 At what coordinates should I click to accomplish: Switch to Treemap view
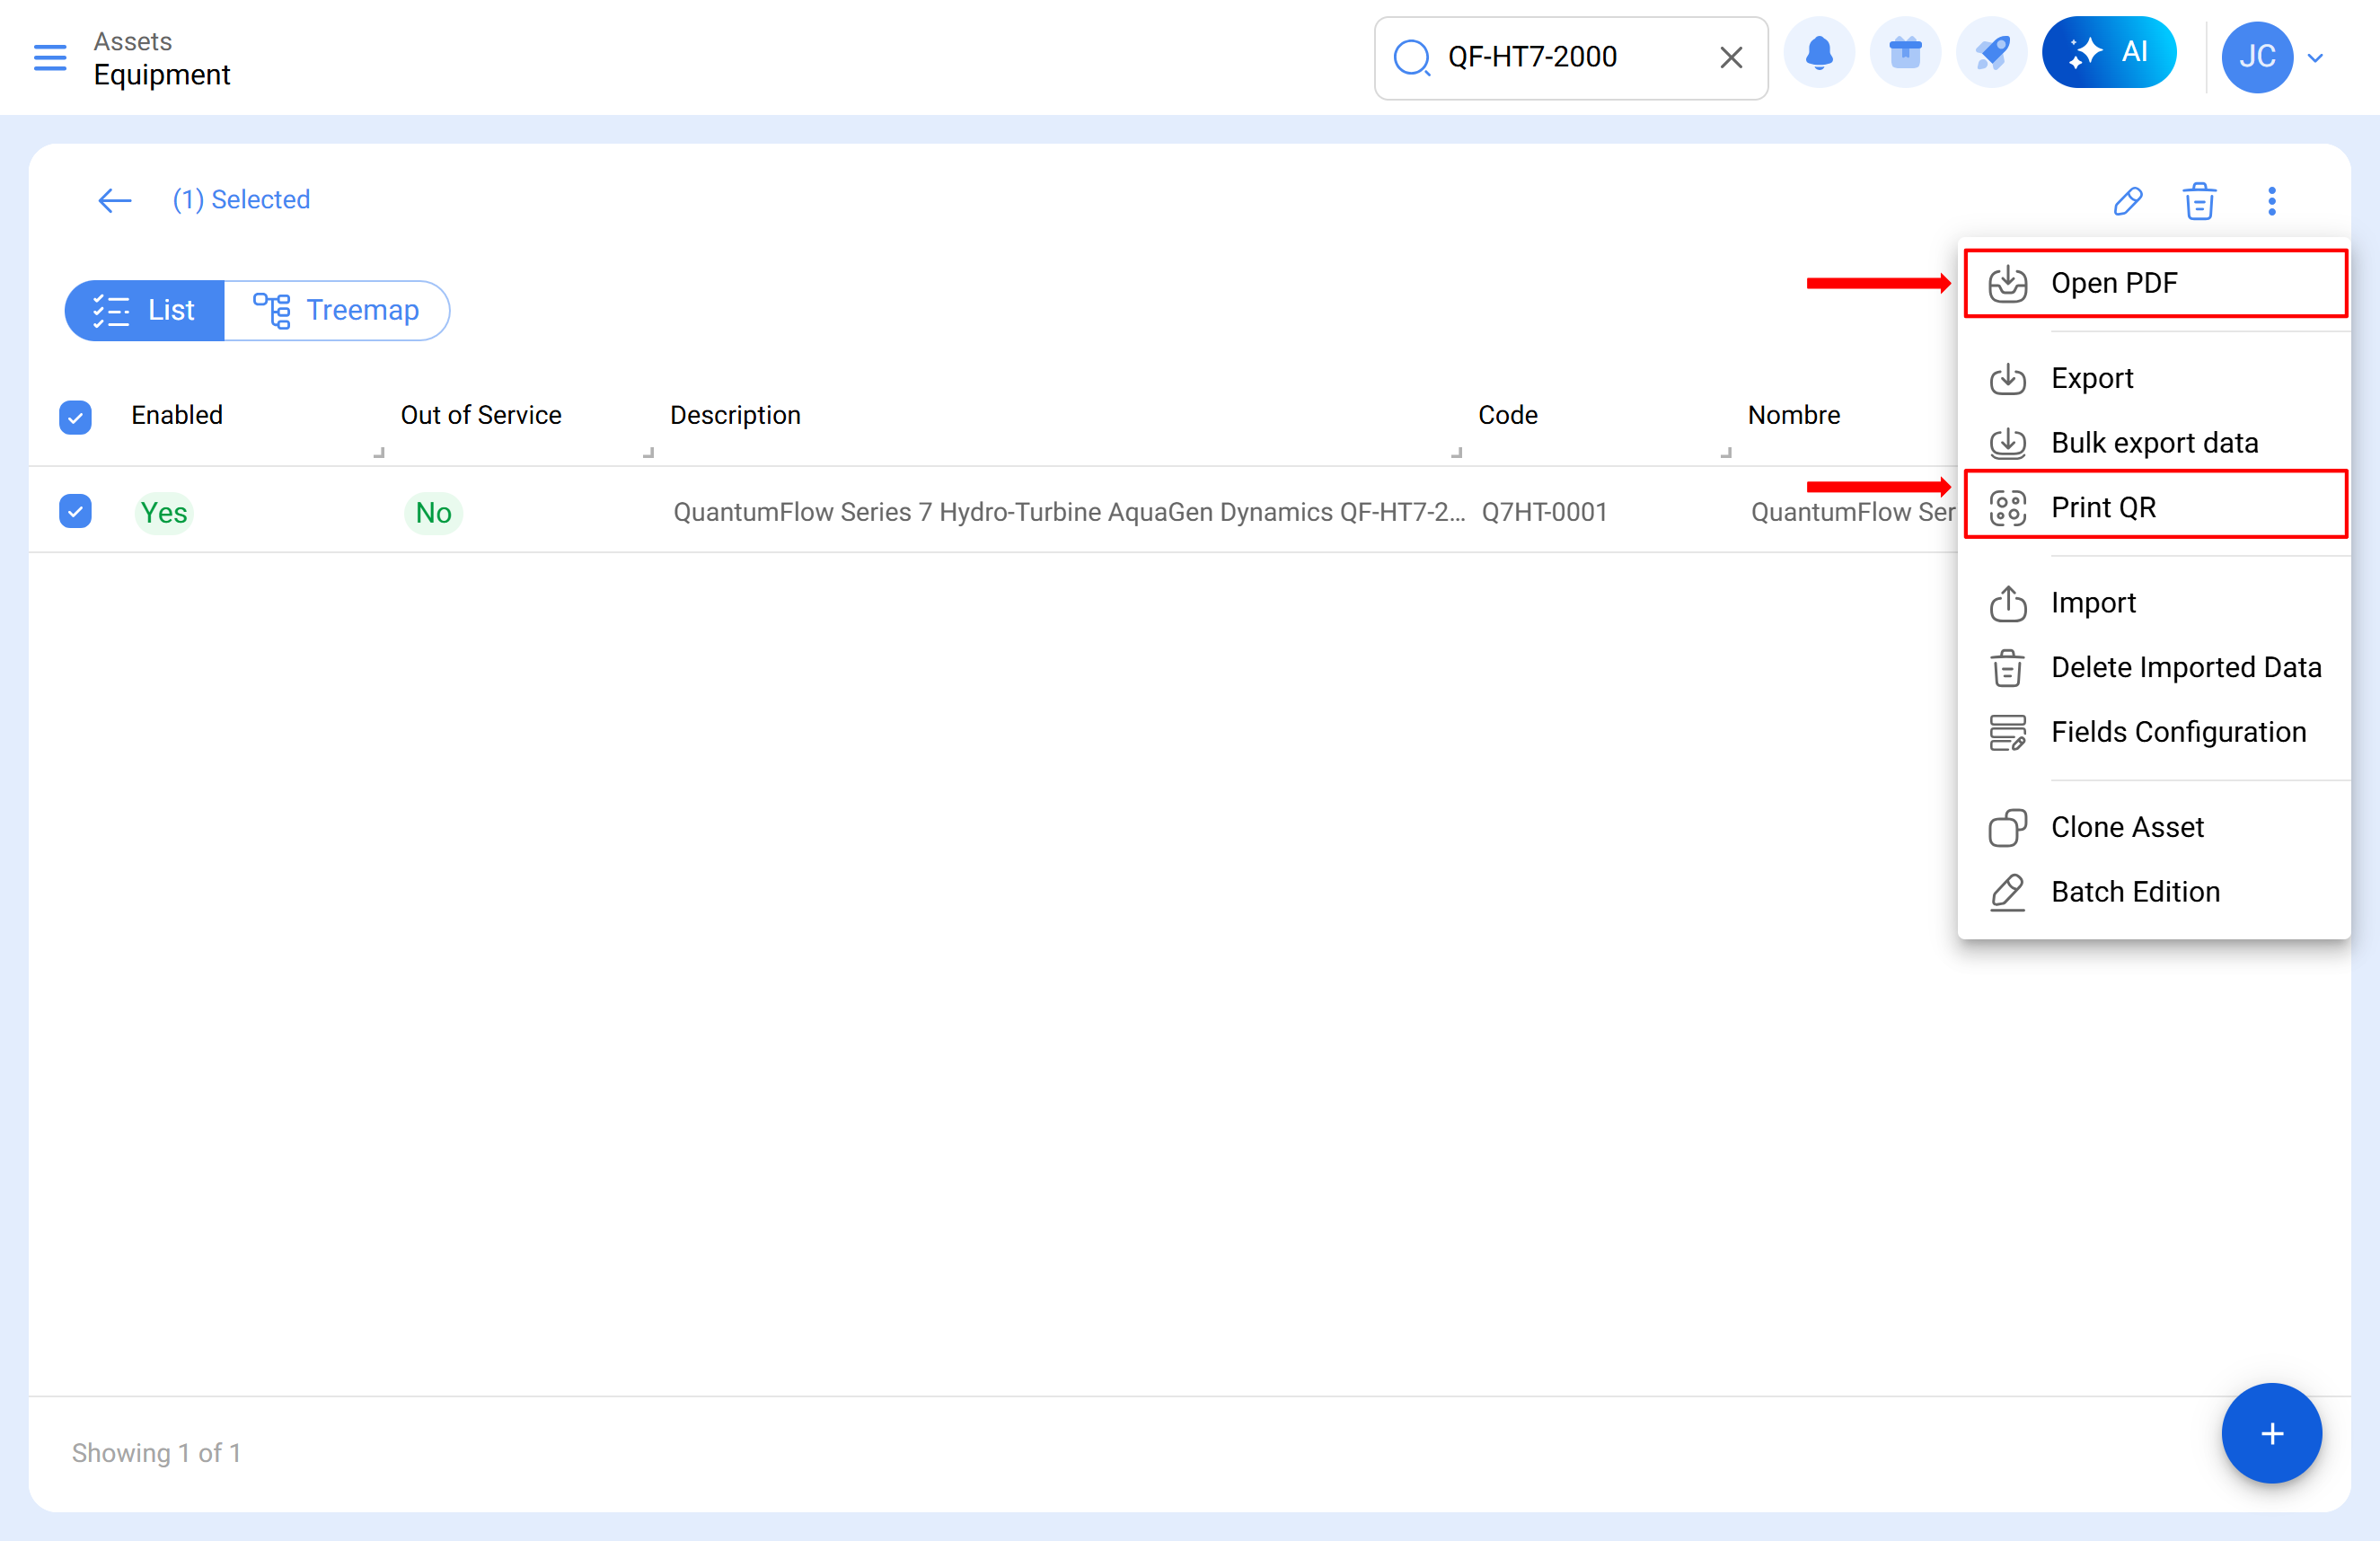coord(337,310)
